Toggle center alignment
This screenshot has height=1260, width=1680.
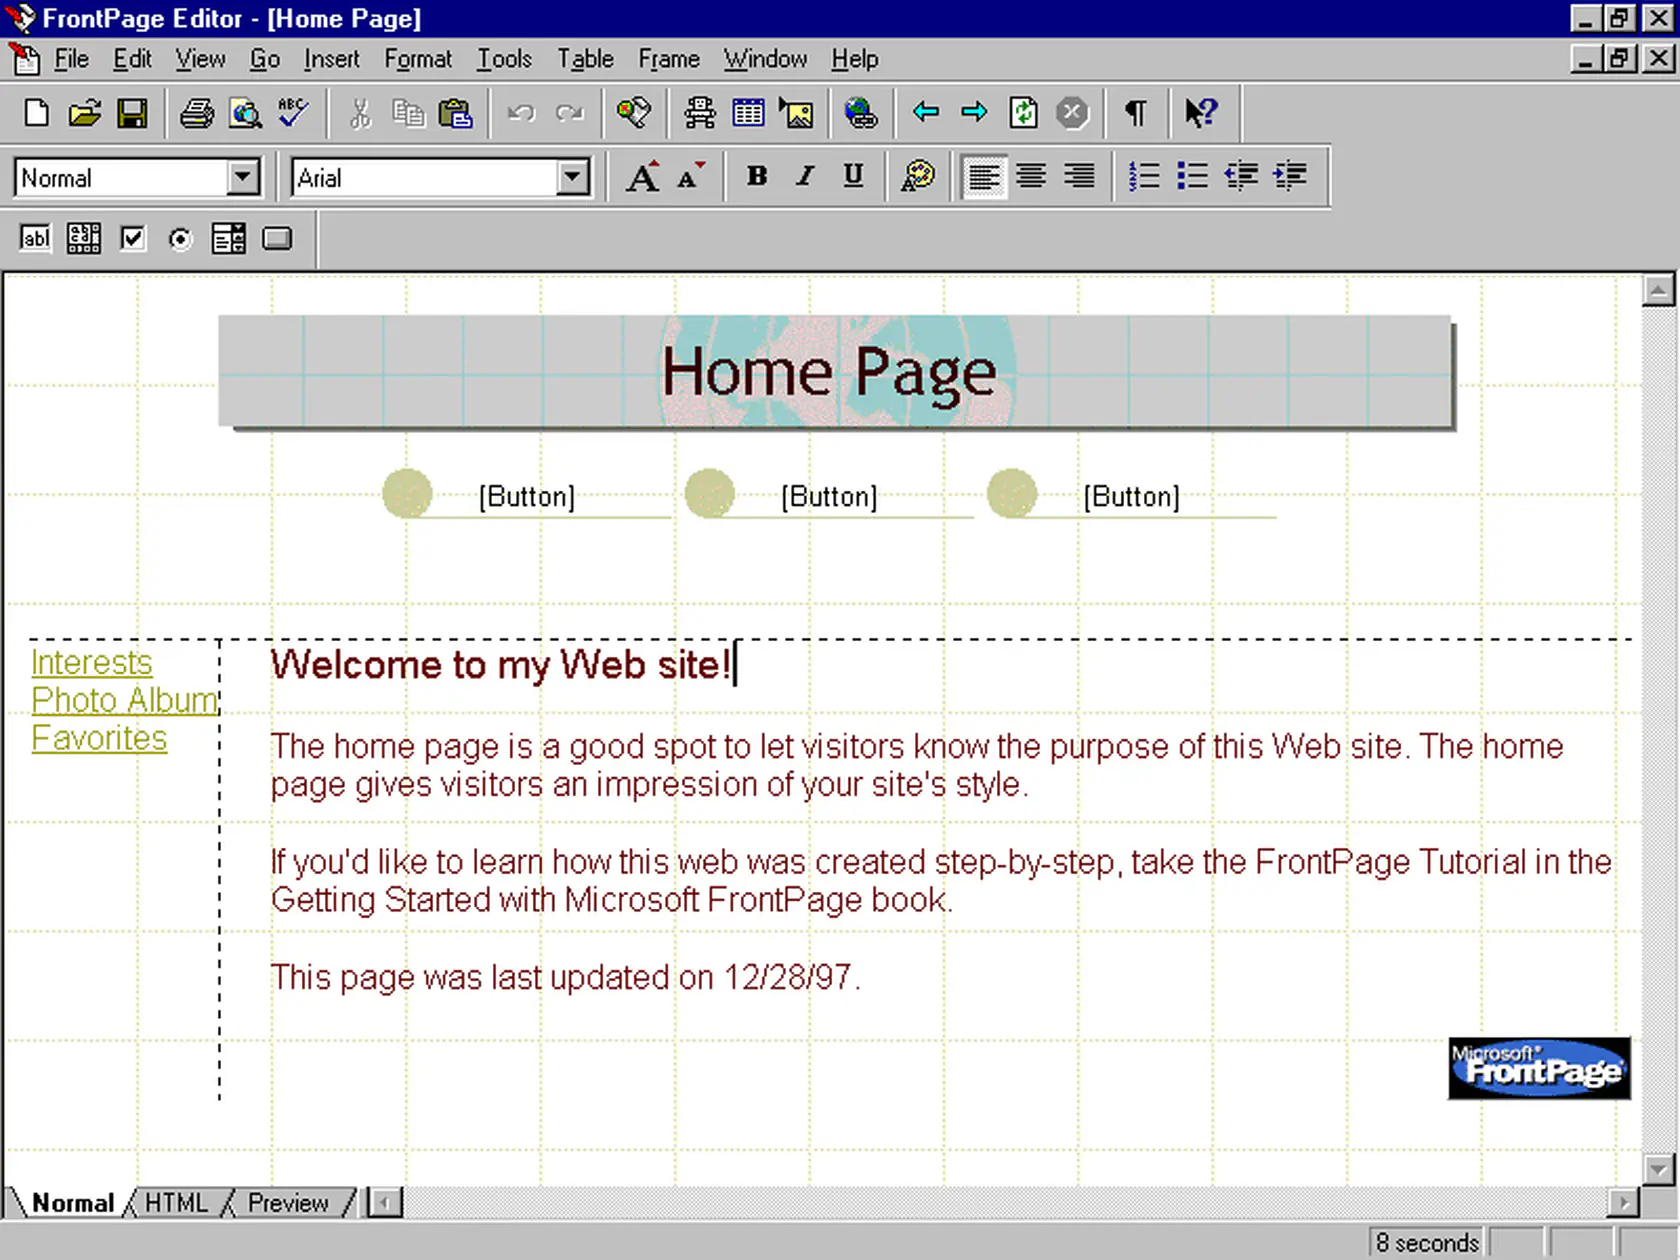click(x=1031, y=177)
